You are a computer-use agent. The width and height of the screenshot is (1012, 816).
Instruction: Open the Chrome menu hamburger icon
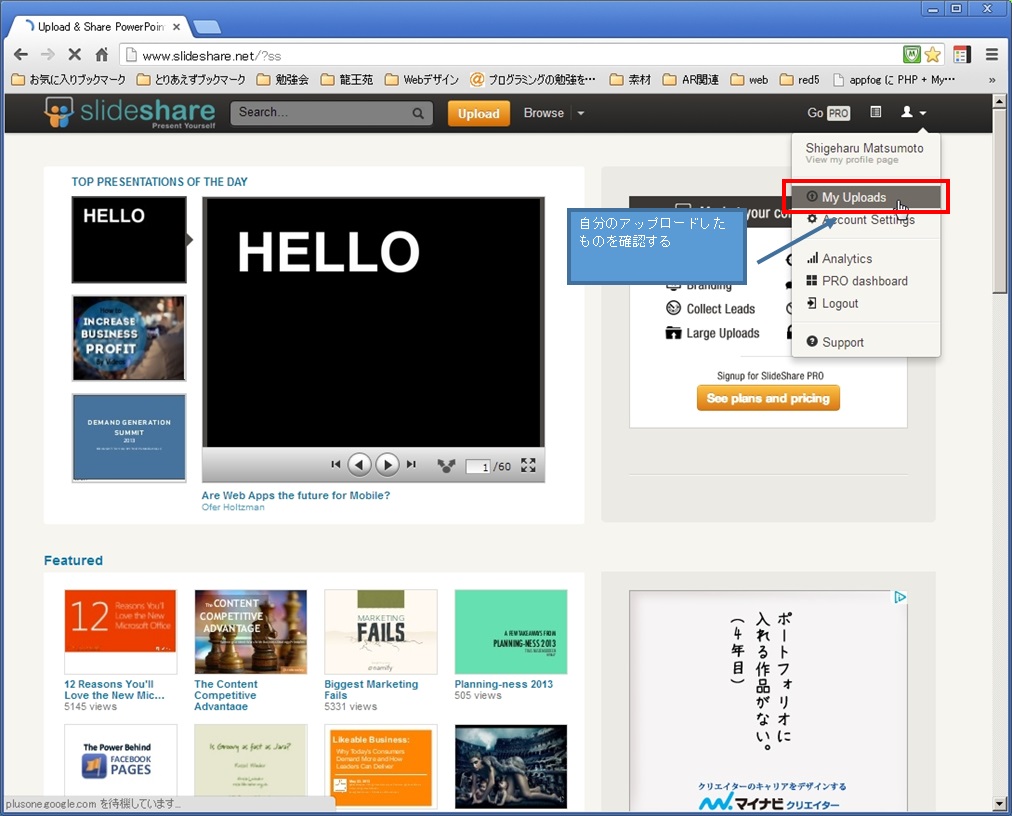pyautogui.click(x=992, y=55)
